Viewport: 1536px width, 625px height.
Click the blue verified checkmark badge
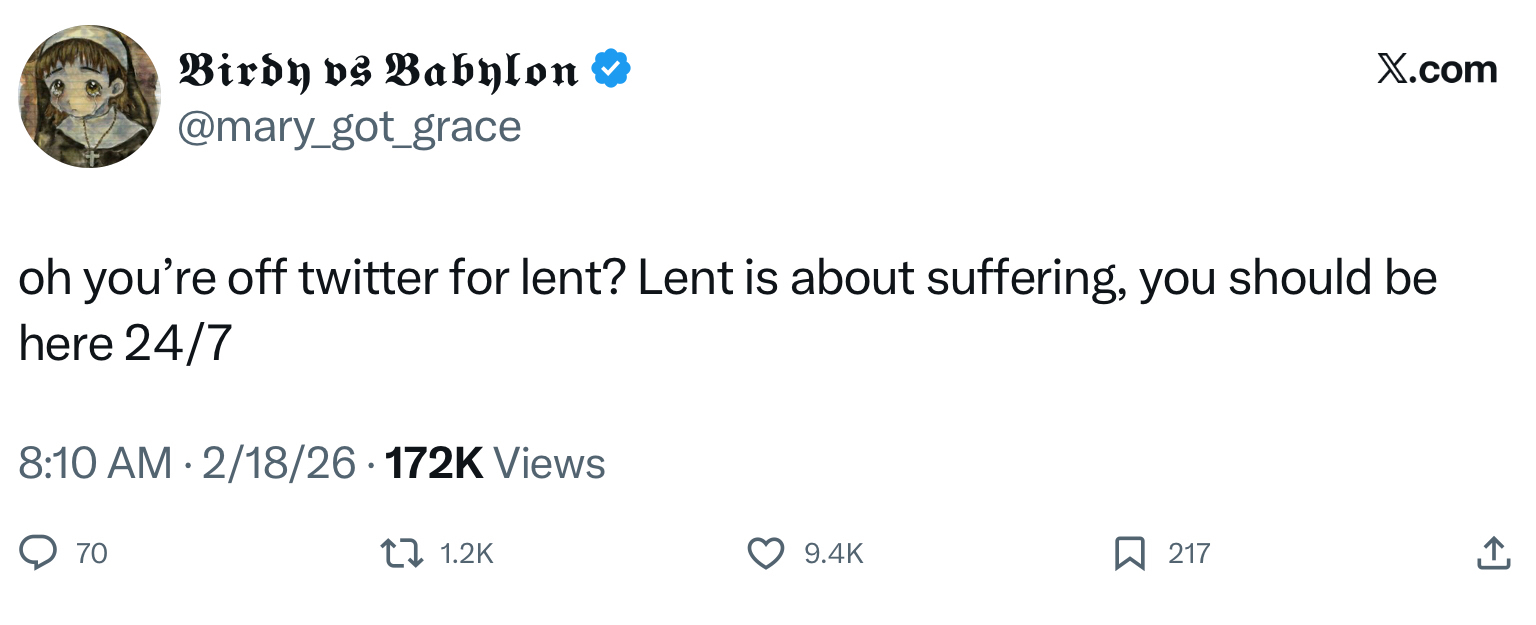611,70
